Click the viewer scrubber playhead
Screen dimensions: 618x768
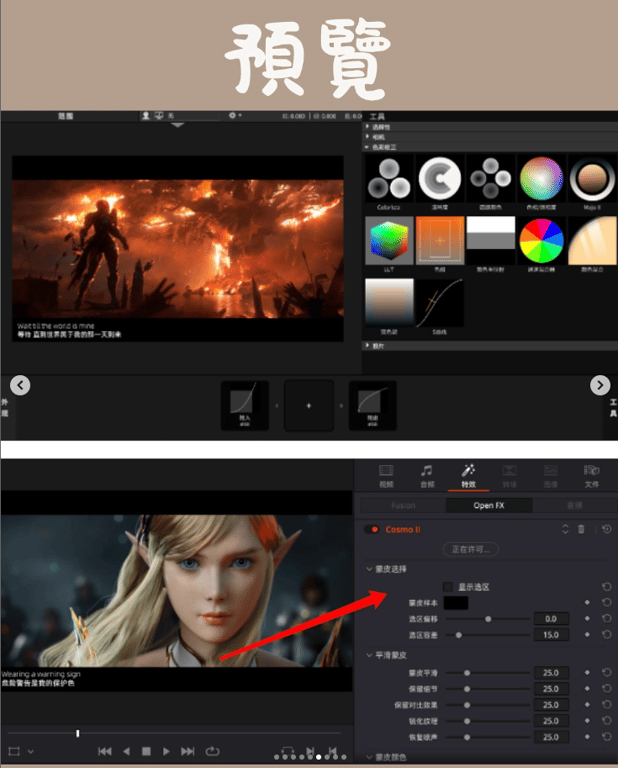pyautogui.click(x=77, y=733)
